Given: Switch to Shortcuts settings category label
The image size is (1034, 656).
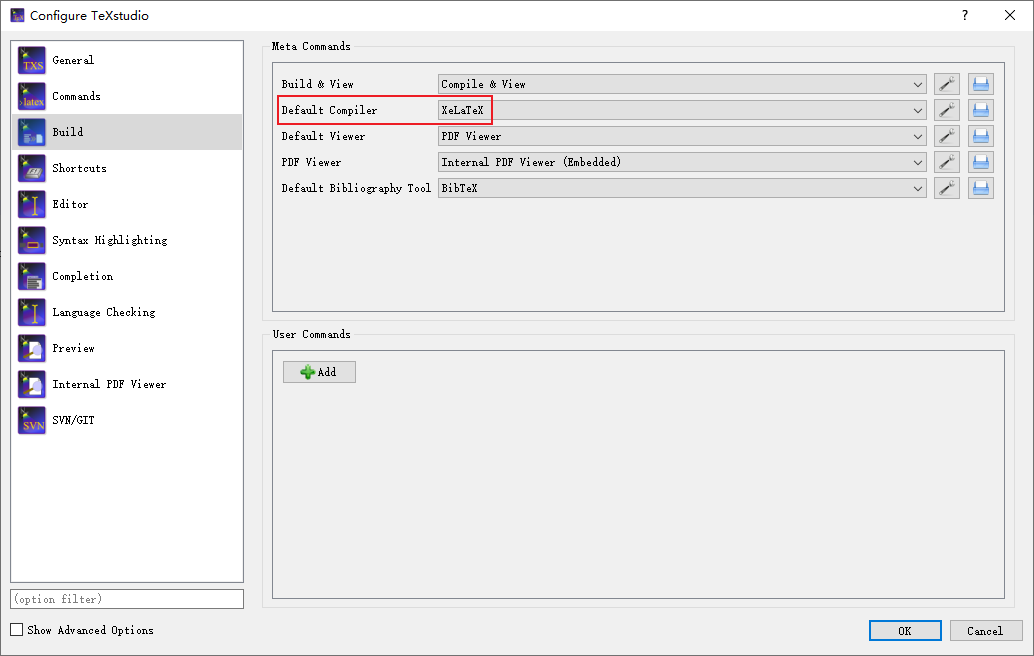Looking at the screenshot, I should coord(79,168).
